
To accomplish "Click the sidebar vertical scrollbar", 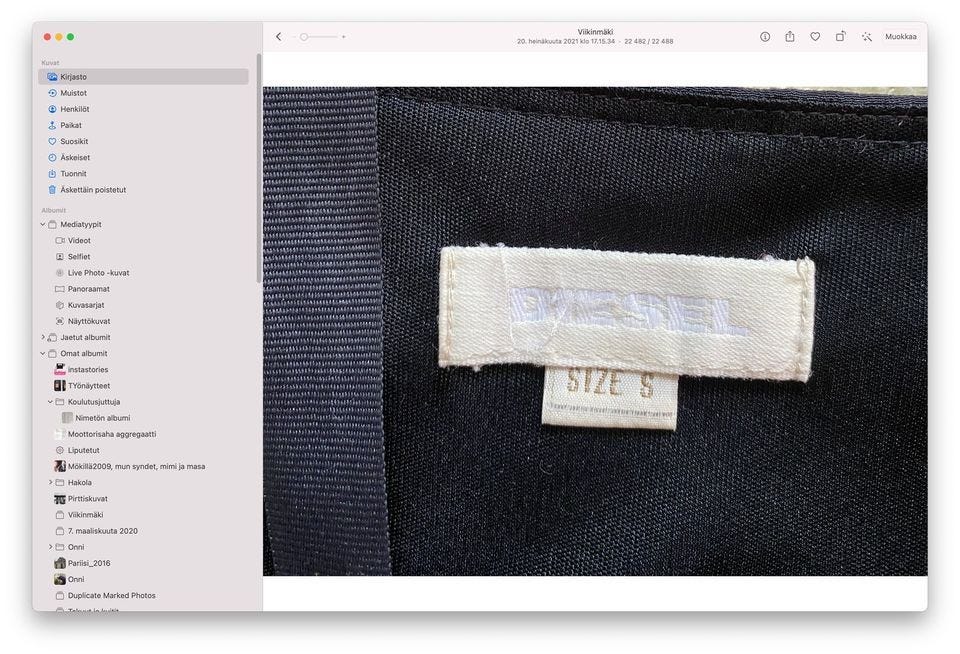I will click(259, 168).
